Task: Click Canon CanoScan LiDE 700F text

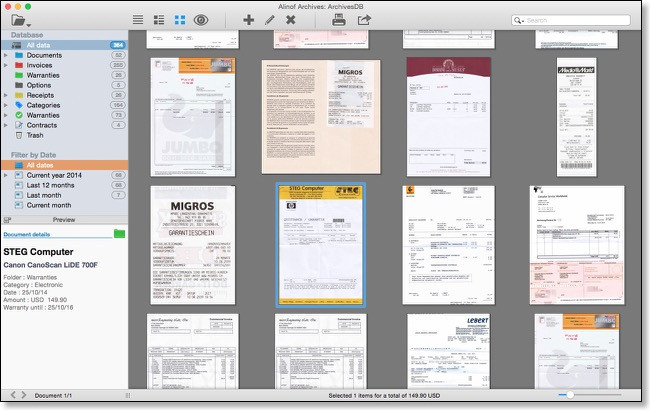Action: point(50,265)
